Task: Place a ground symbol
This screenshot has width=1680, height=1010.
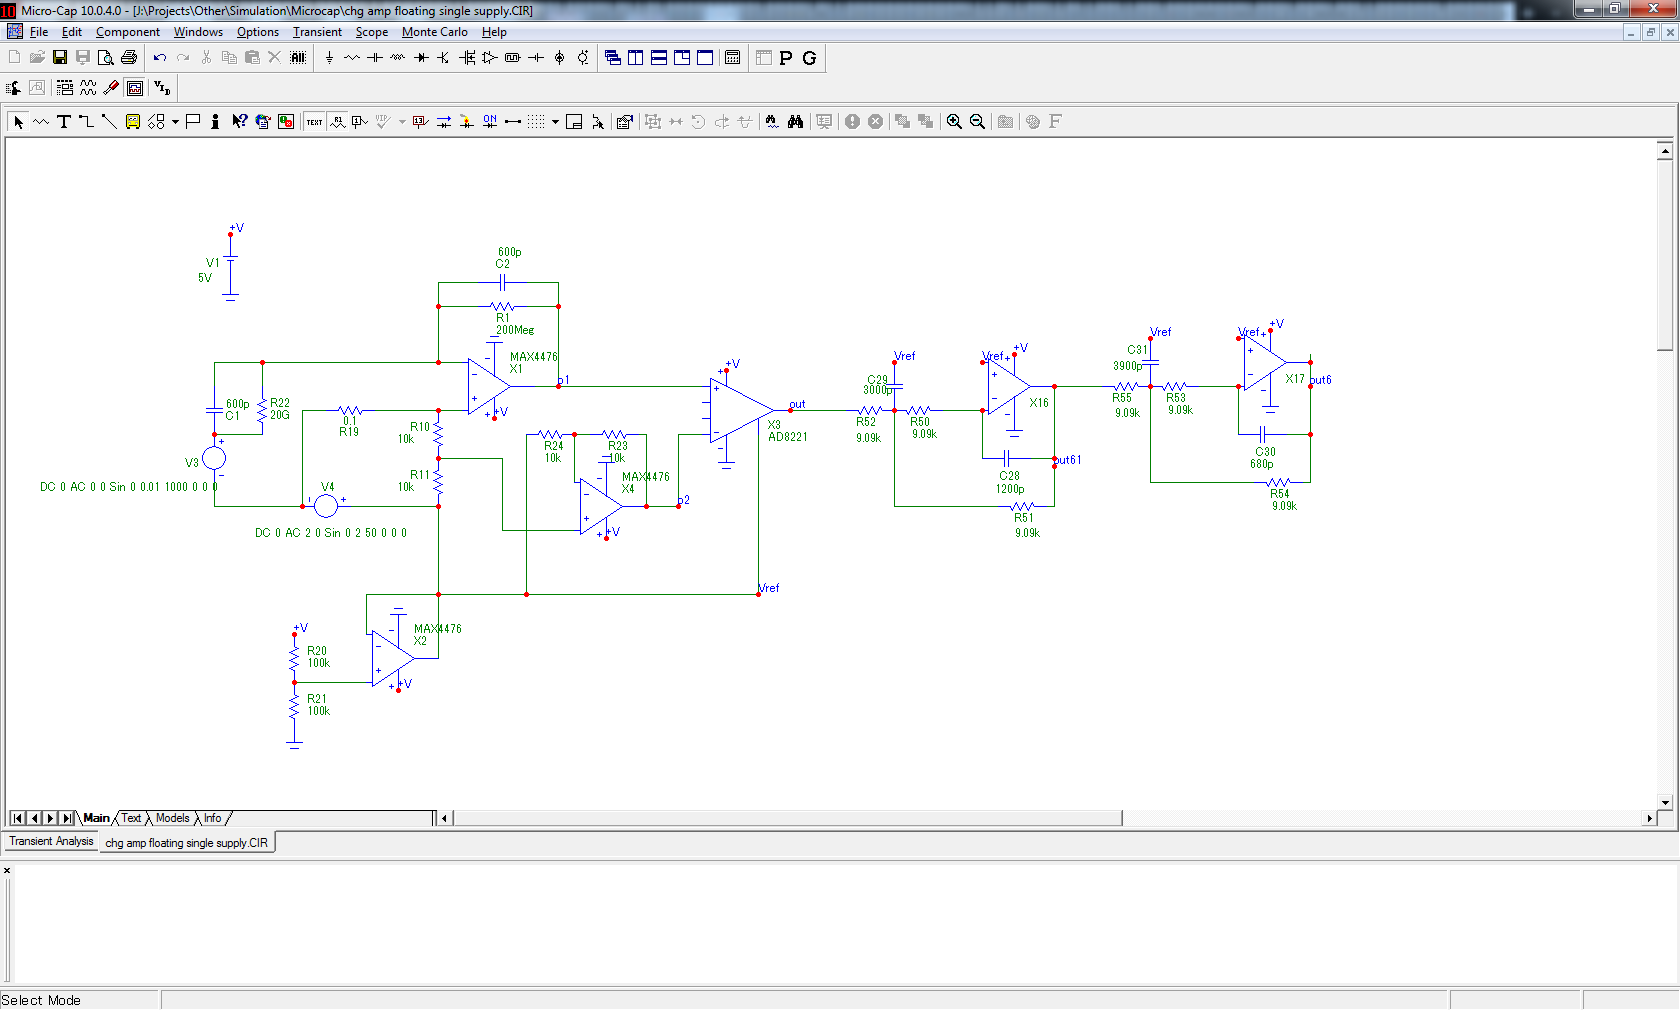Action: tap(329, 58)
